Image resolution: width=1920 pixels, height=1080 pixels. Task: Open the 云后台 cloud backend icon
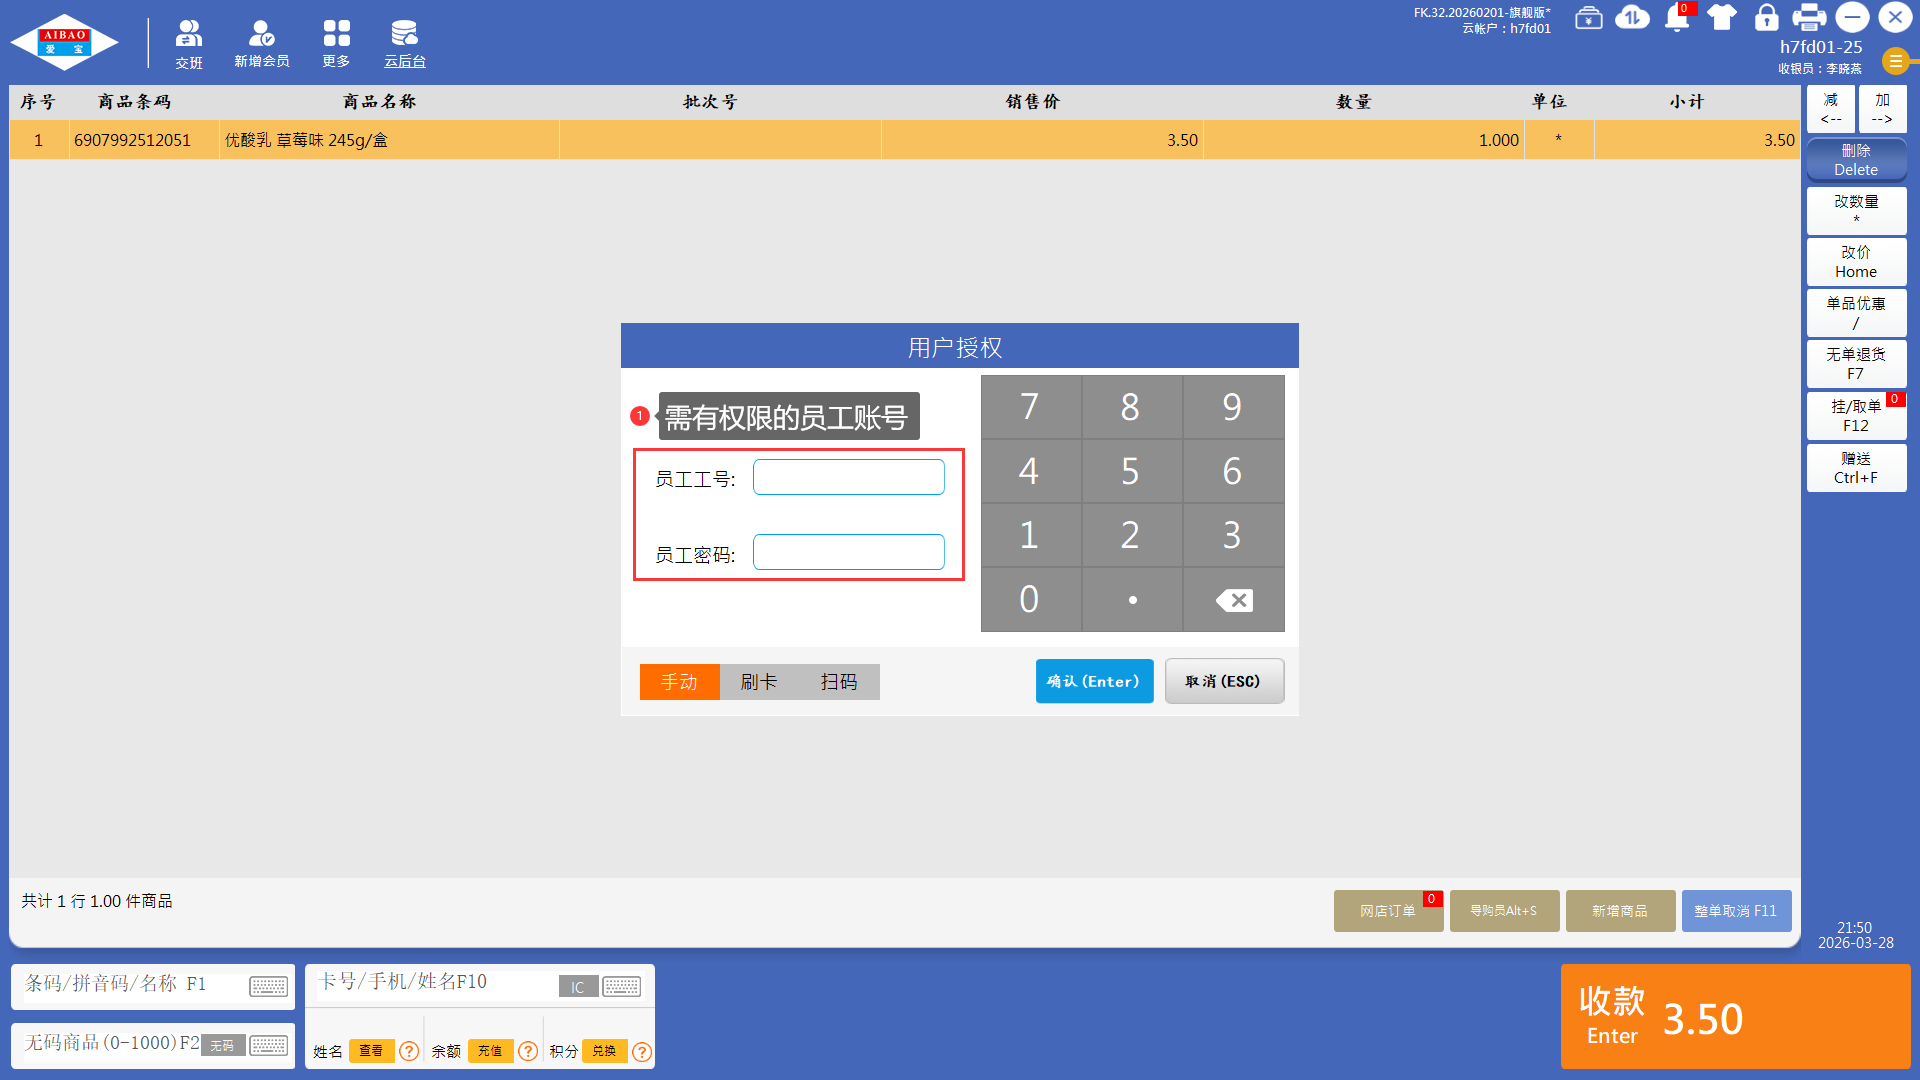point(404,45)
